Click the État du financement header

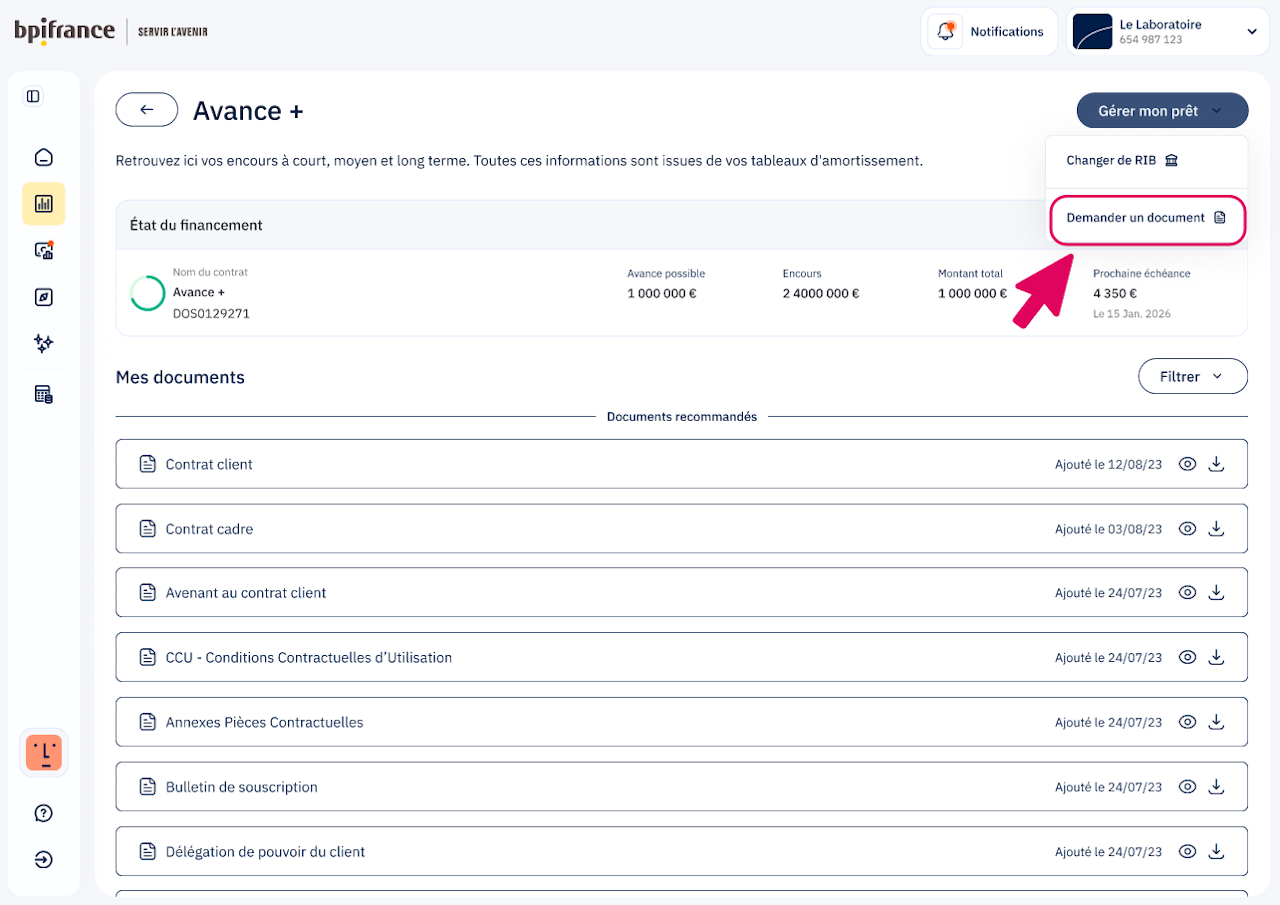(x=196, y=225)
